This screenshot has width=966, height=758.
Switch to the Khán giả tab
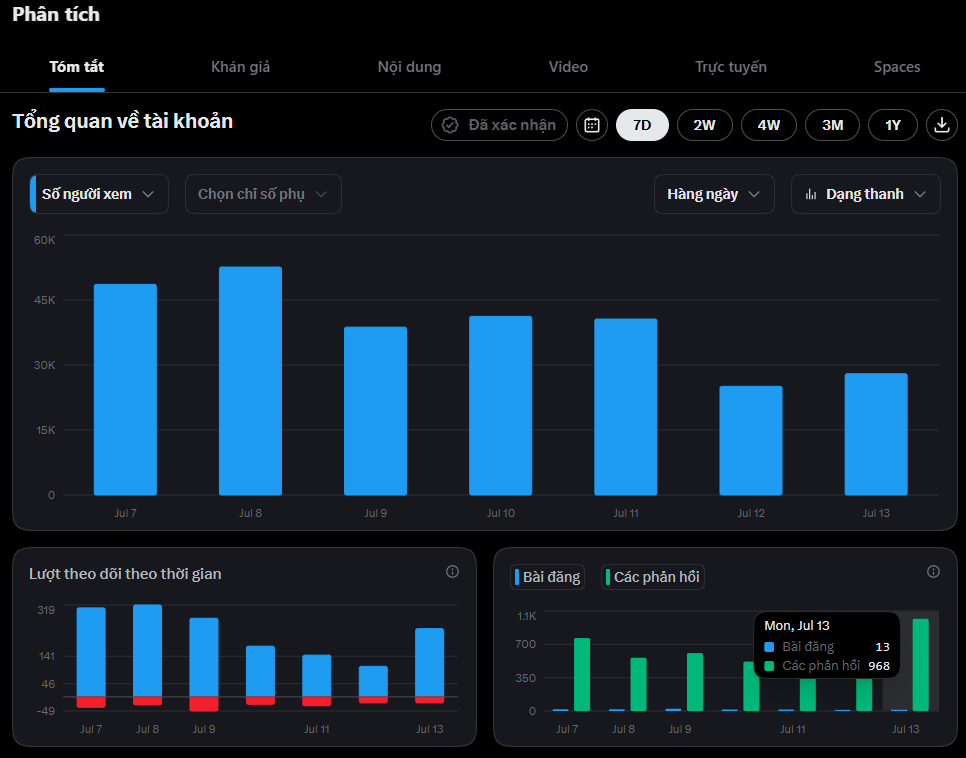240,67
